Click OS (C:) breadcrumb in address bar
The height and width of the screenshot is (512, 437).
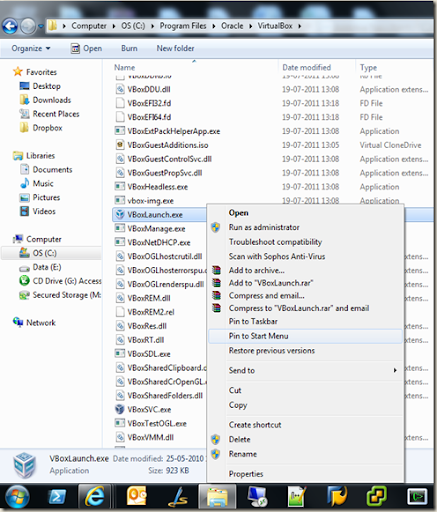click(133, 26)
